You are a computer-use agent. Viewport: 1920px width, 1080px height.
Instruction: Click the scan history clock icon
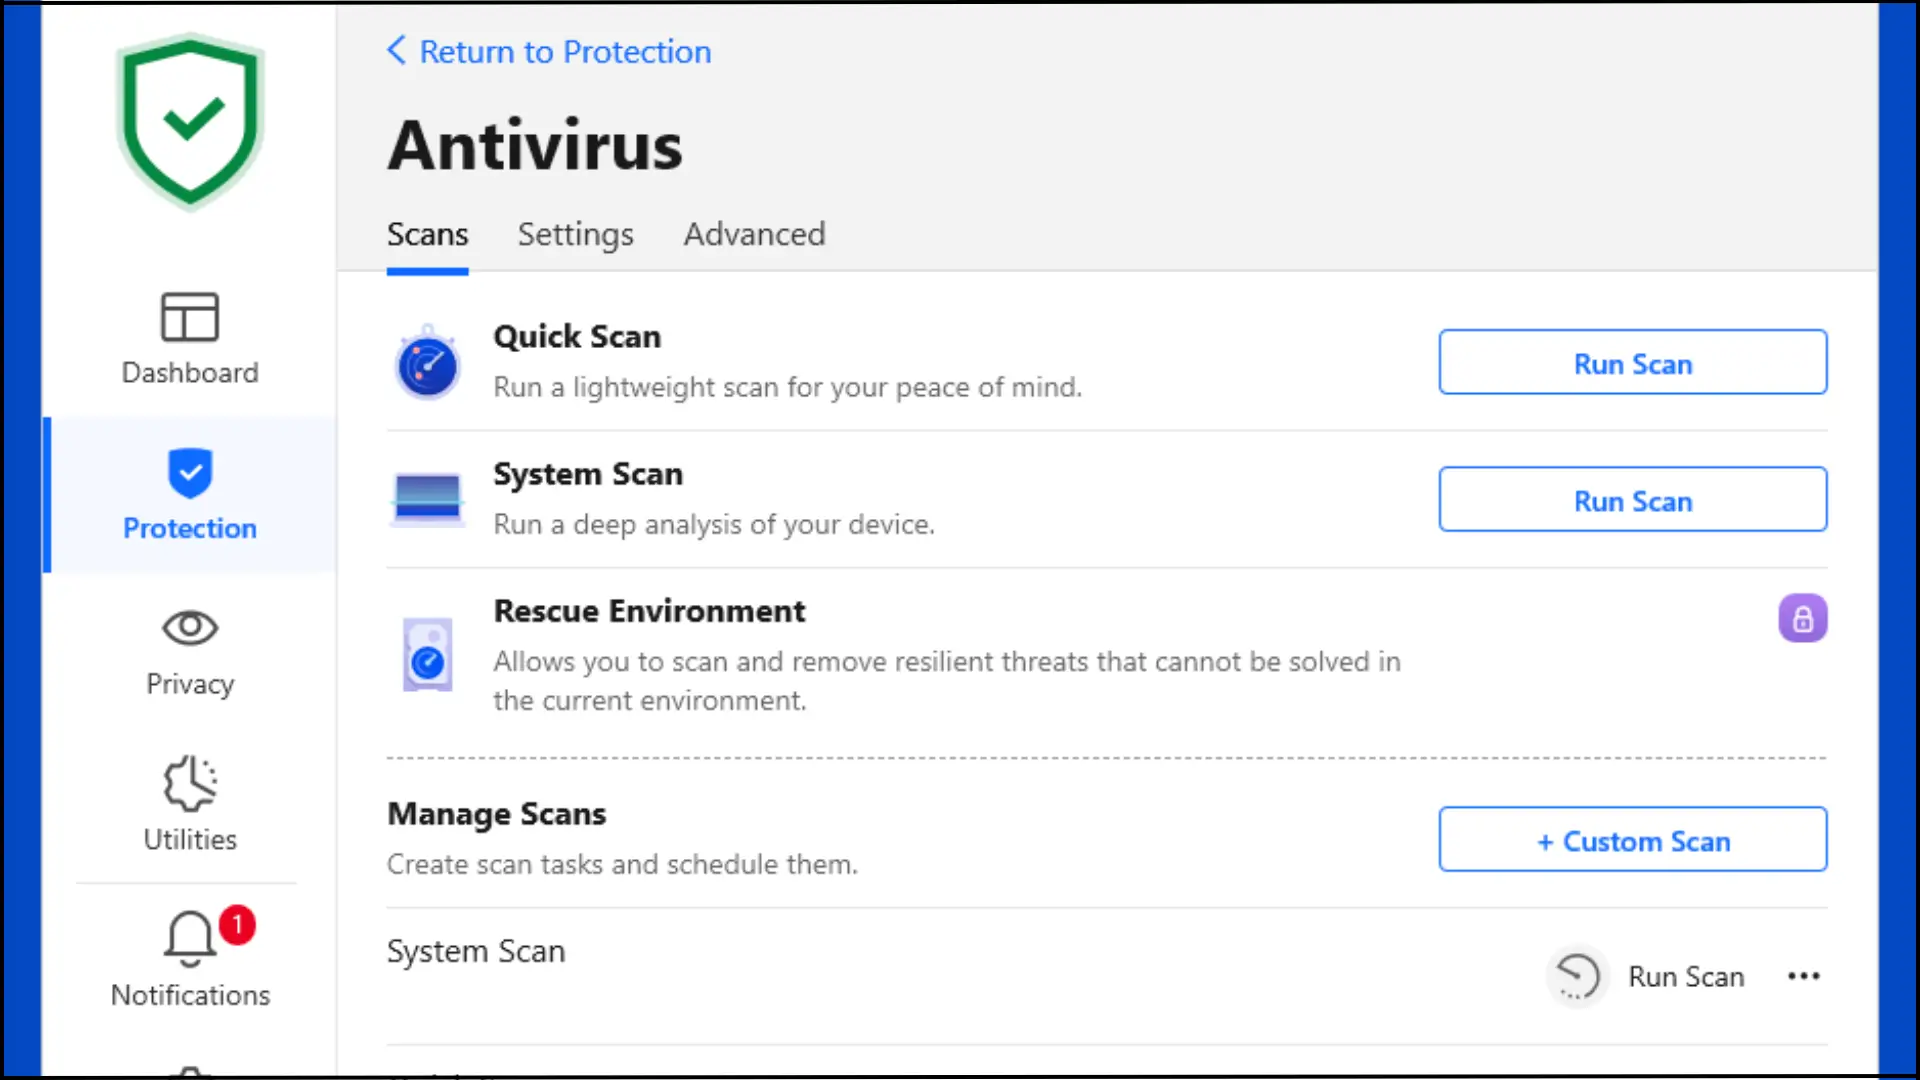(1578, 977)
